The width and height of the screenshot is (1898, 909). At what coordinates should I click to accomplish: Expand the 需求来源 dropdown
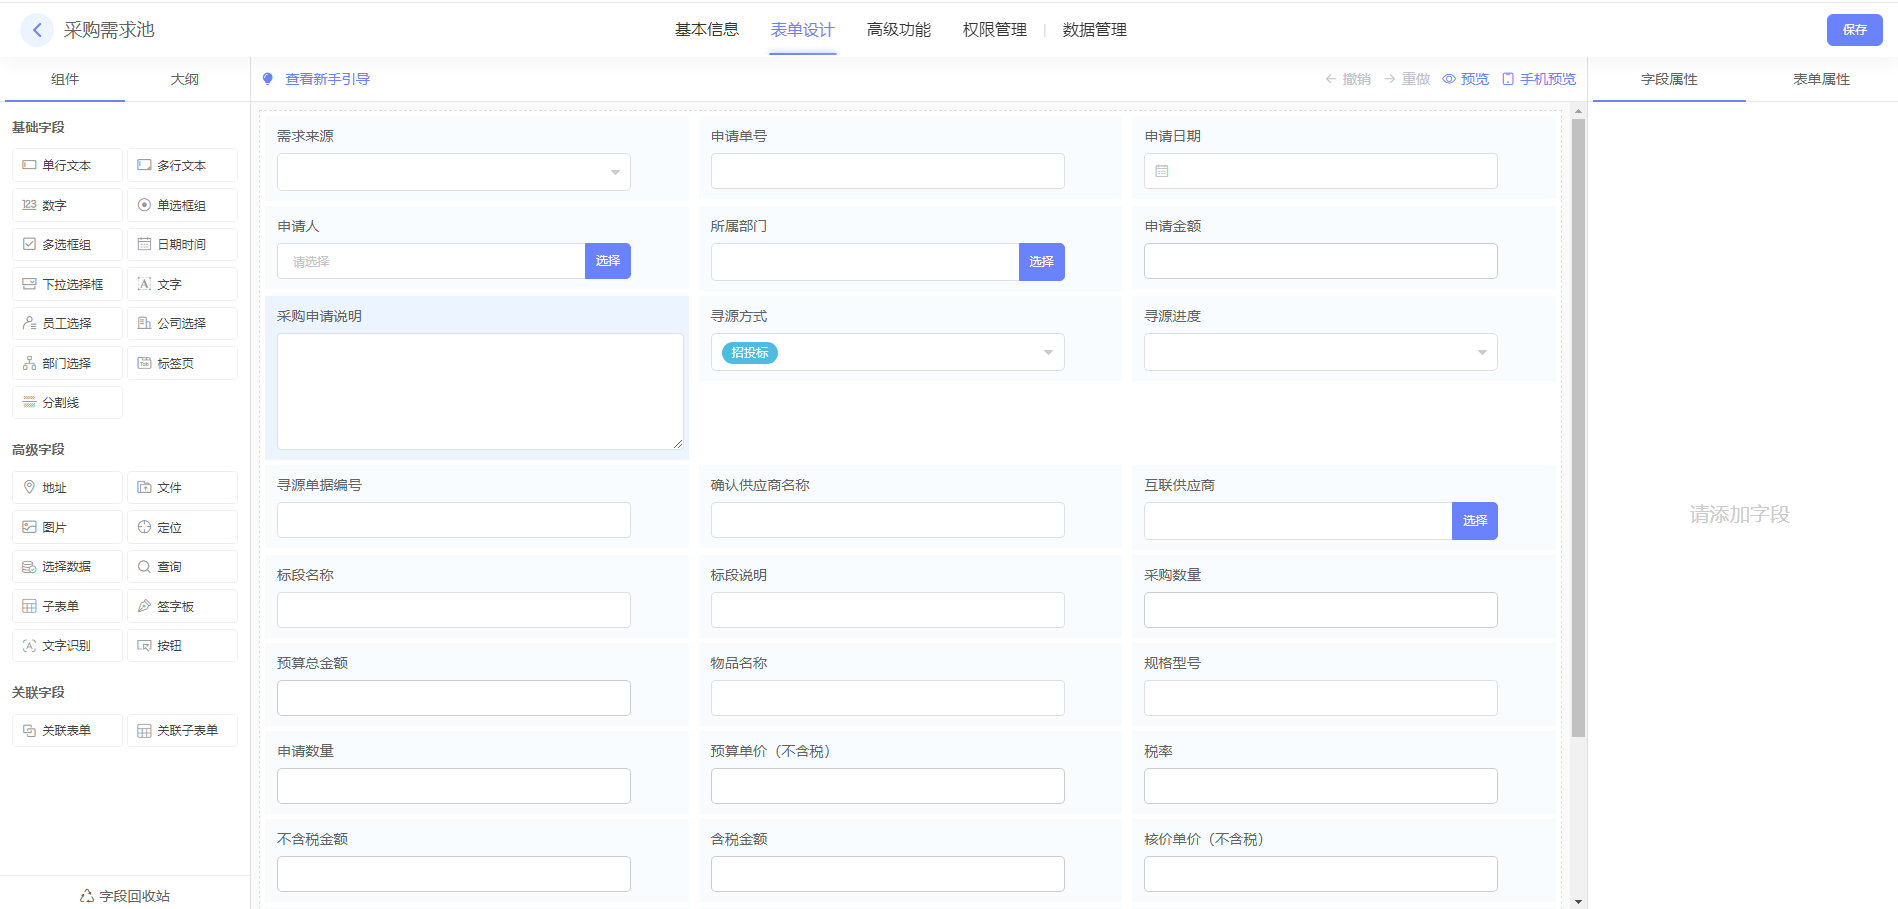pos(453,172)
